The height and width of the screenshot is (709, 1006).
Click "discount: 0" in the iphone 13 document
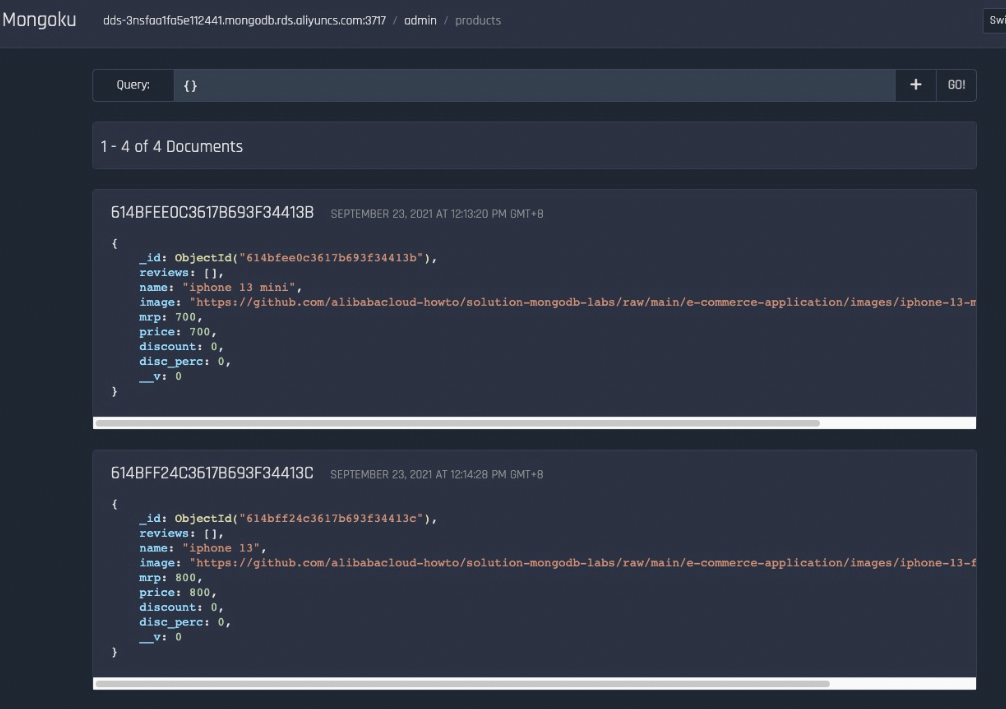[181, 607]
